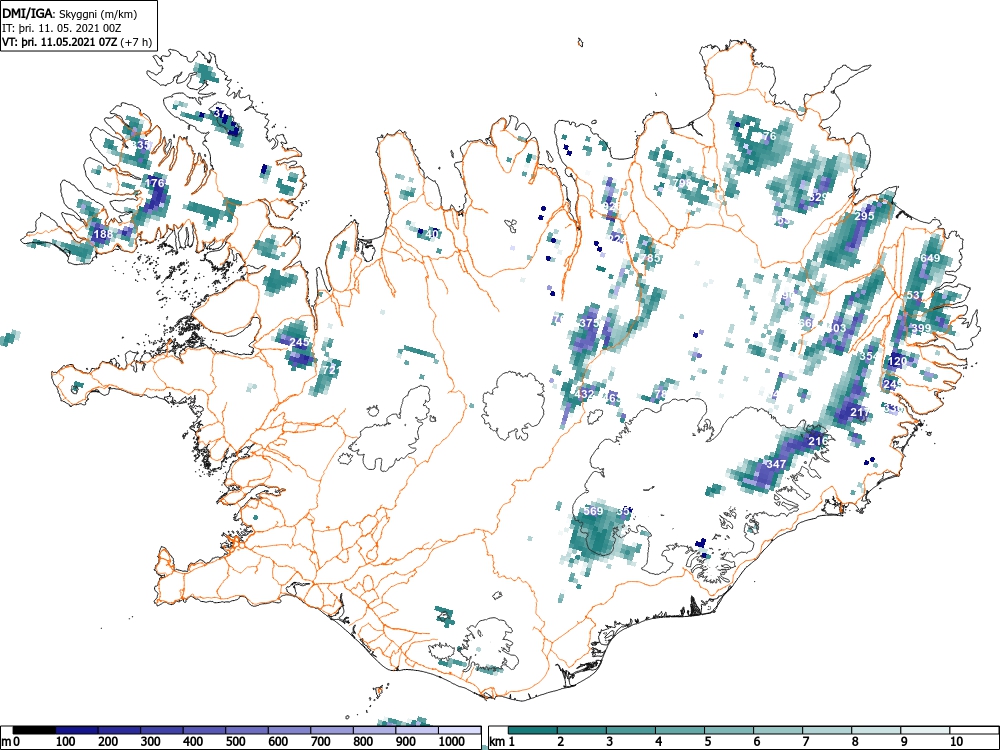This screenshot has width=1000, height=750.
Task: Click the dark blue swatch between 100 and 200
Action: pyautogui.click(x=77, y=730)
